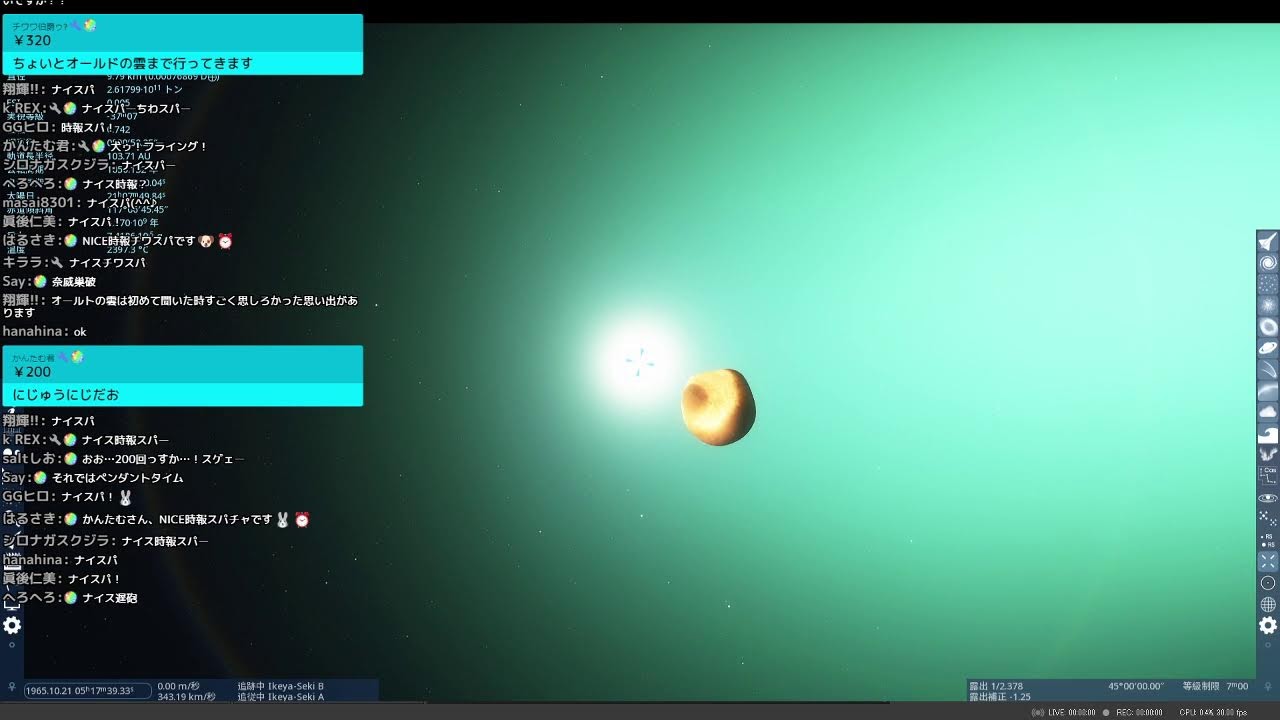1280x720 pixels.
Task: Toggle comets with the comet tail icon
Action: tap(1268, 369)
